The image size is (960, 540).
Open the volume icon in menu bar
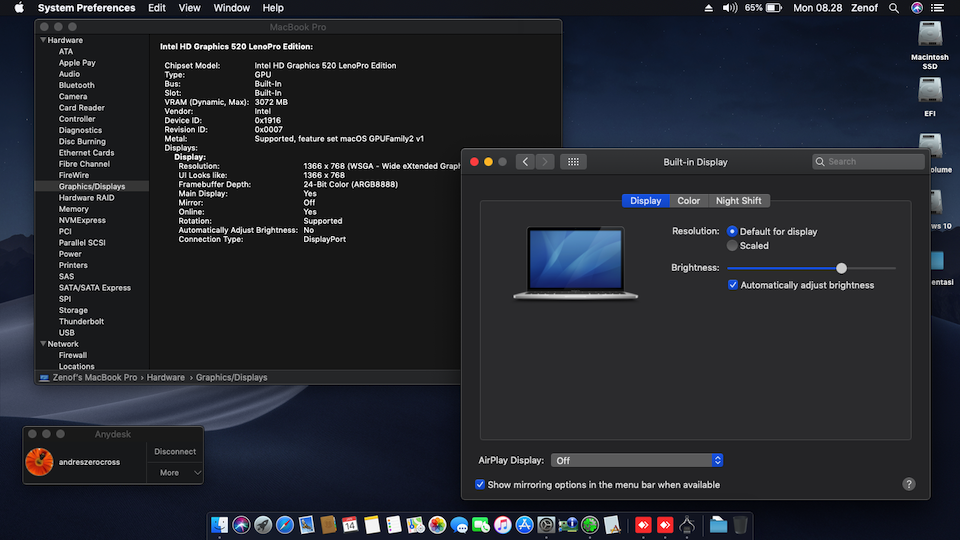pyautogui.click(x=730, y=8)
